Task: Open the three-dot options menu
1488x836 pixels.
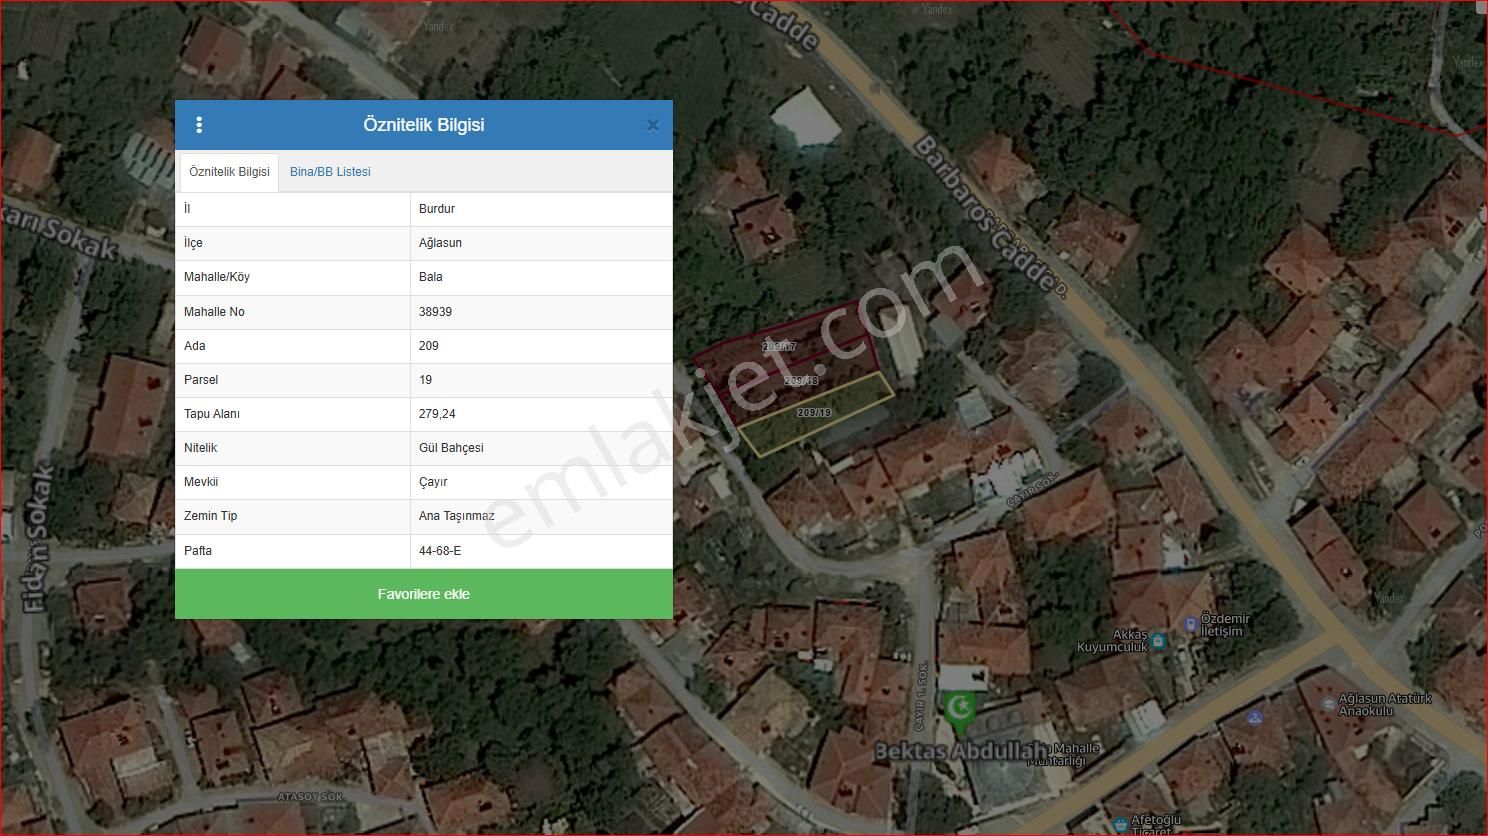Action: (x=199, y=125)
